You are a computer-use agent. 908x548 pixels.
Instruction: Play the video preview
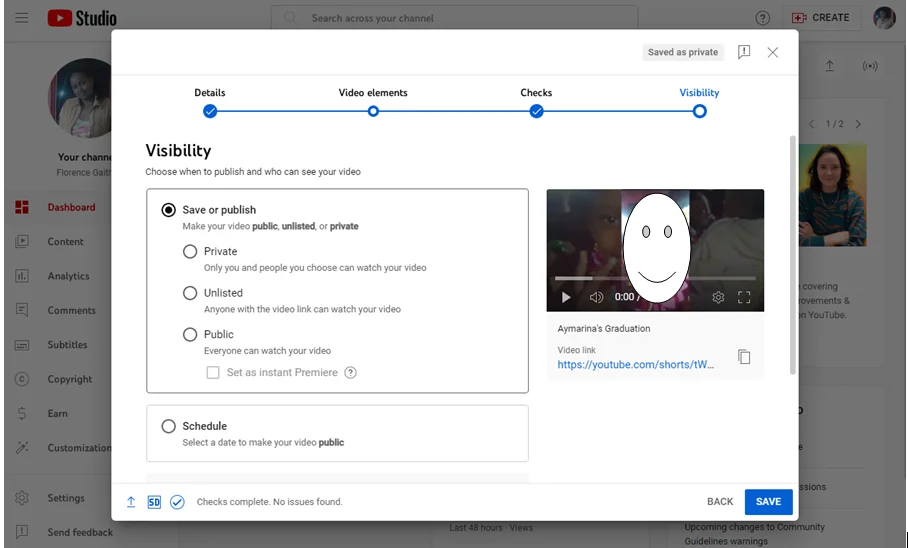[x=566, y=297]
